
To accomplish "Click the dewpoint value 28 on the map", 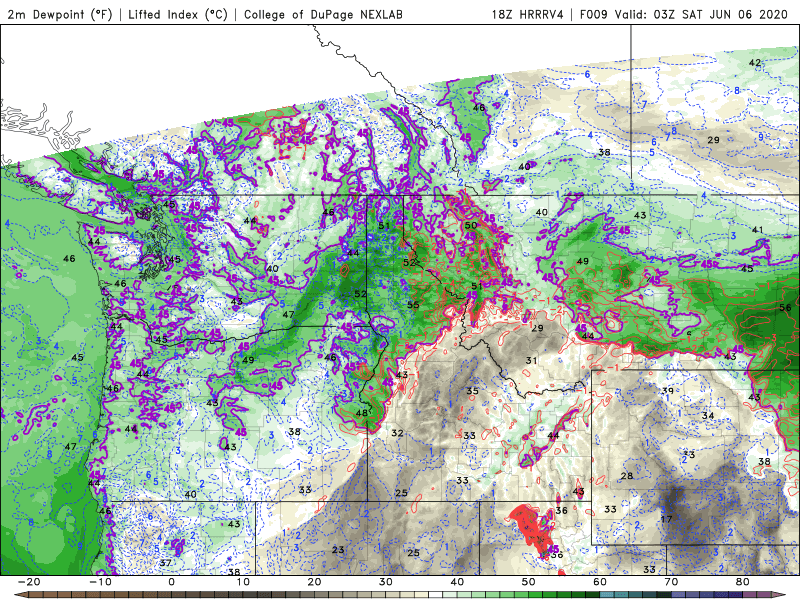I will 627,476.
